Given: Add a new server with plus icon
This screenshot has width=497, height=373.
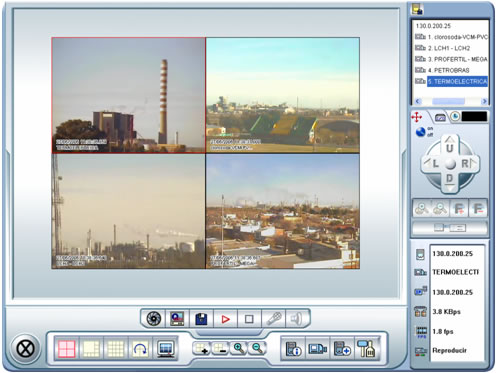Looking at the screenshot, I should 342,349.
